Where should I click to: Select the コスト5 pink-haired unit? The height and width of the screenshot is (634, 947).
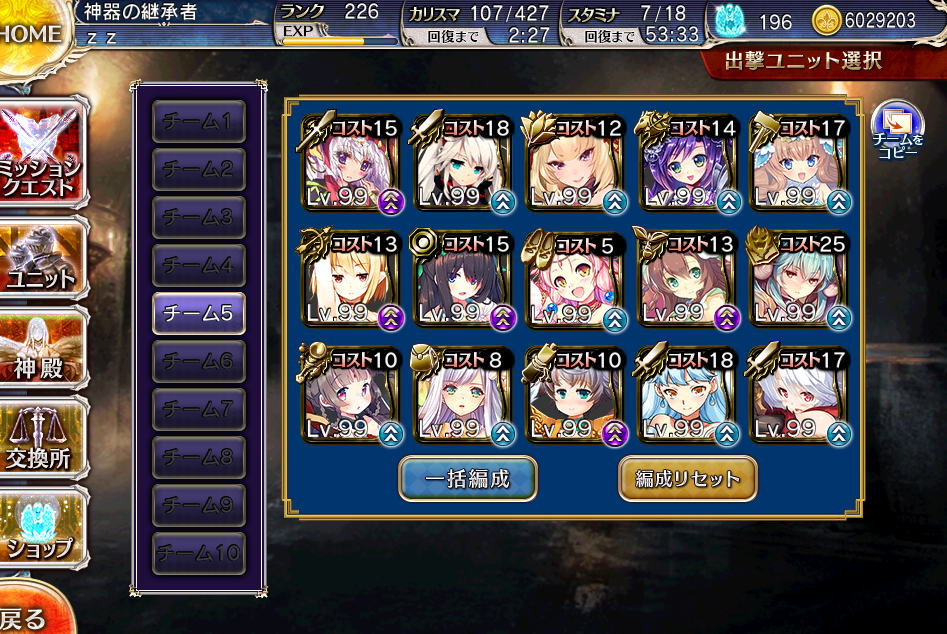[575, 278]
